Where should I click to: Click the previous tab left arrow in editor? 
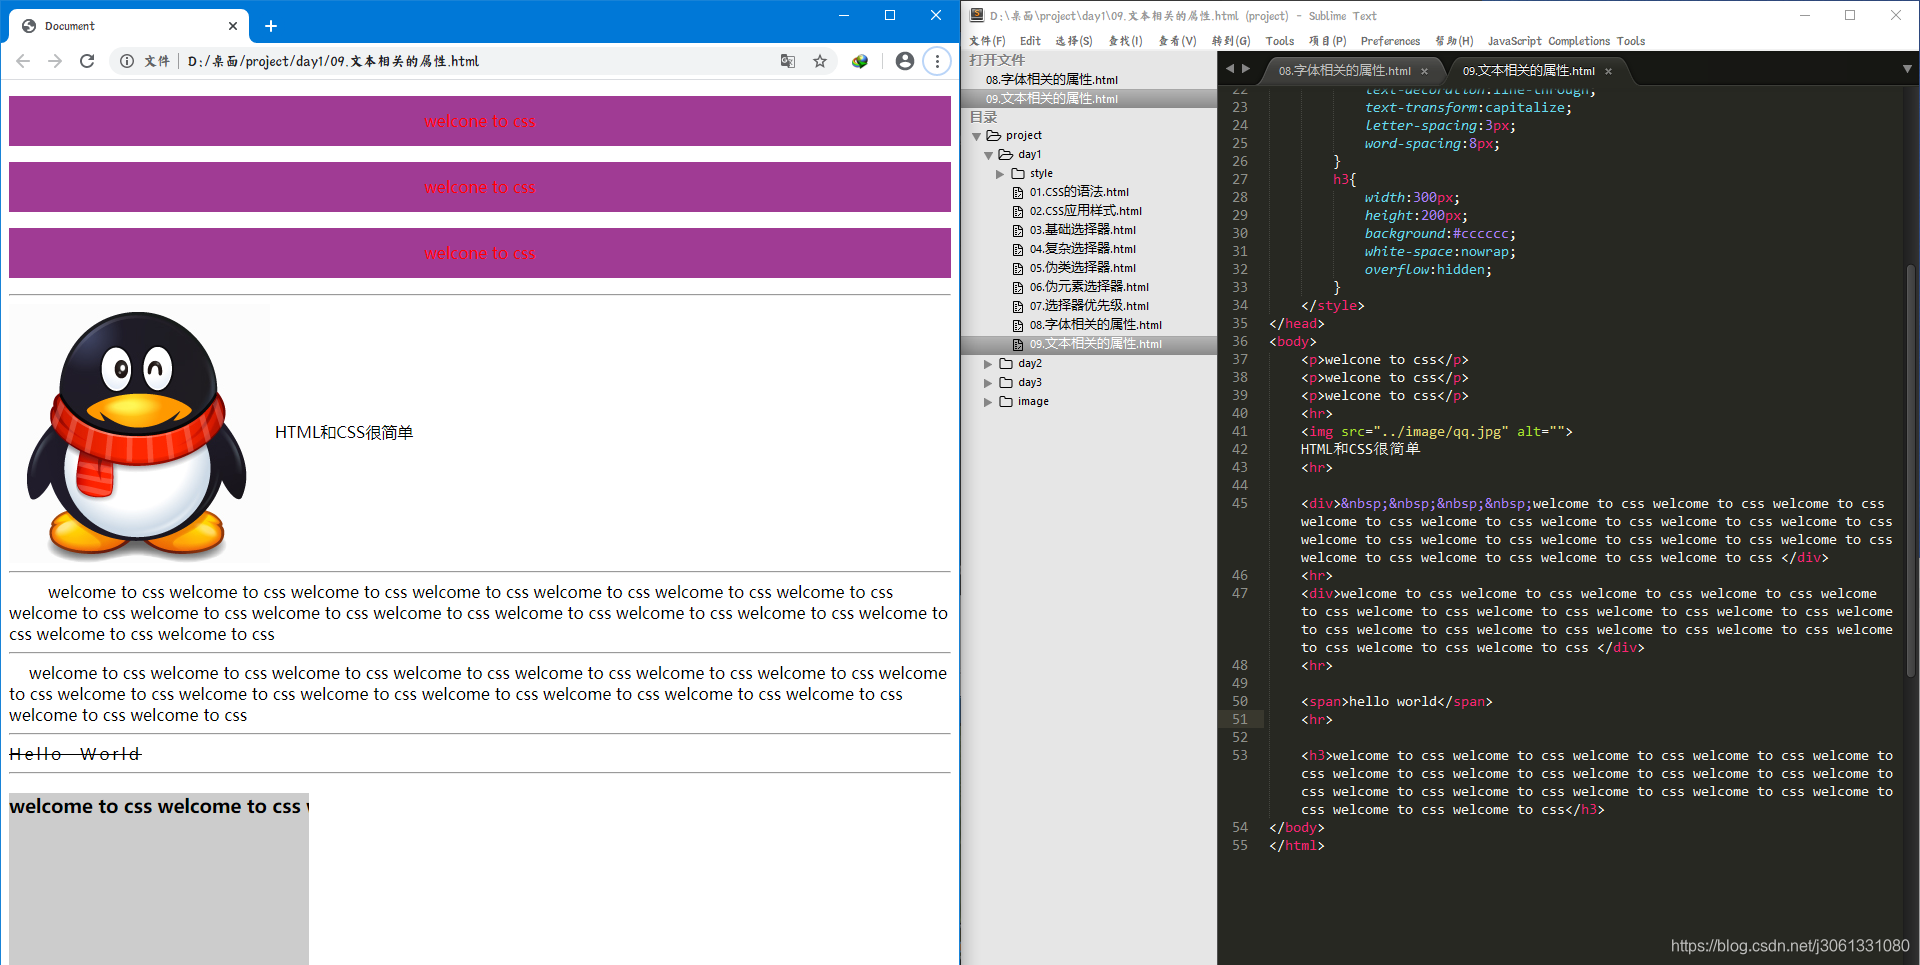click(1230, 69)
